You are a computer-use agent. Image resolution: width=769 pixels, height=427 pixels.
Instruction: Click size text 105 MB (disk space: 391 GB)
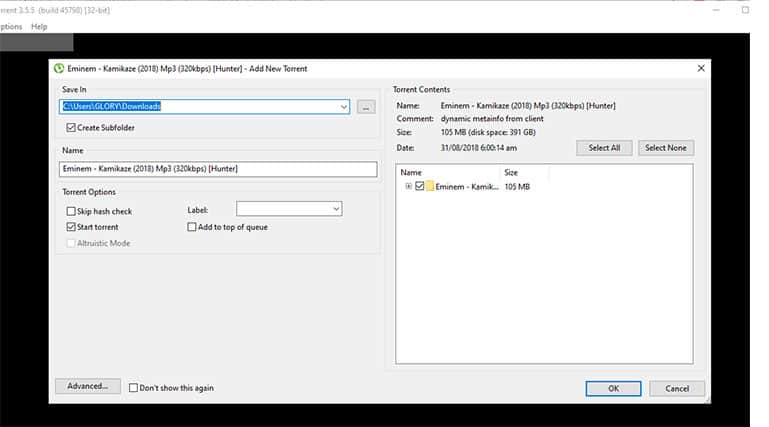coord(488,132)
